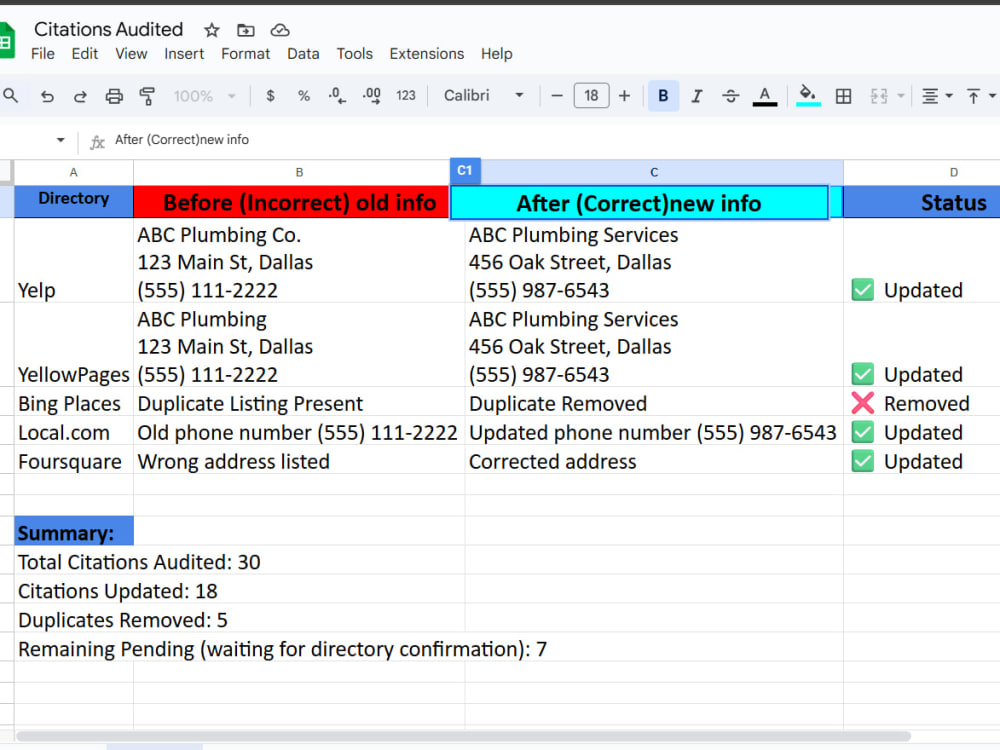The height and width of the screenshot is (750, 1000).
Task: Click the formula bar text
Action: click(182, 140)
